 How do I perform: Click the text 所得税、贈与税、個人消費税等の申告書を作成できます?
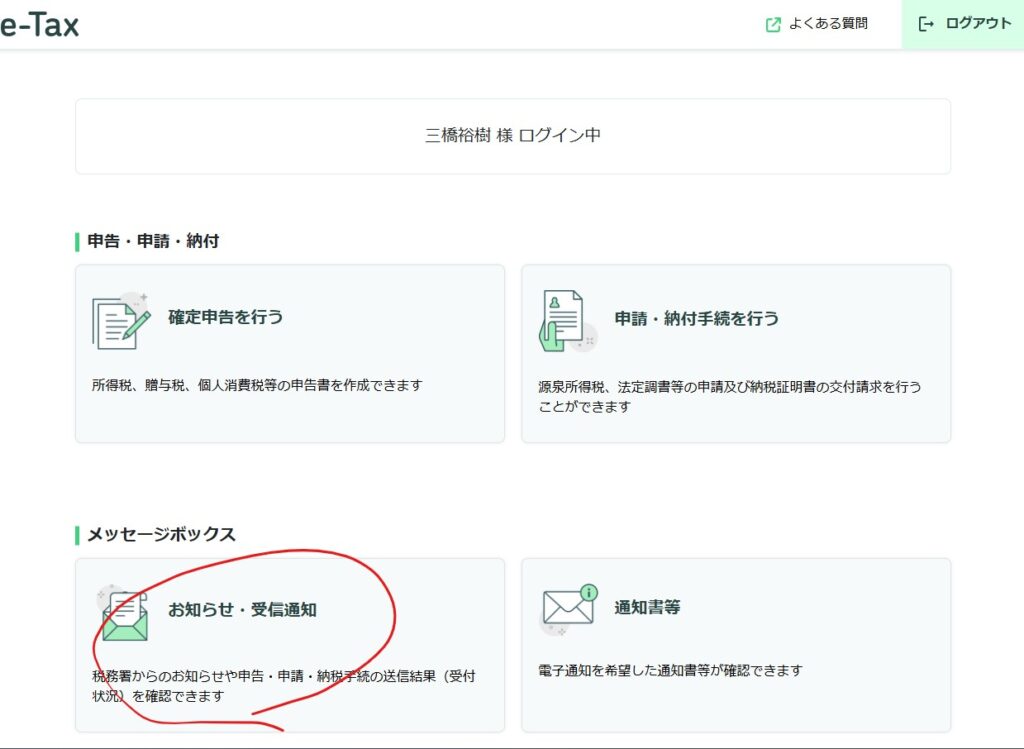point(257,386)
